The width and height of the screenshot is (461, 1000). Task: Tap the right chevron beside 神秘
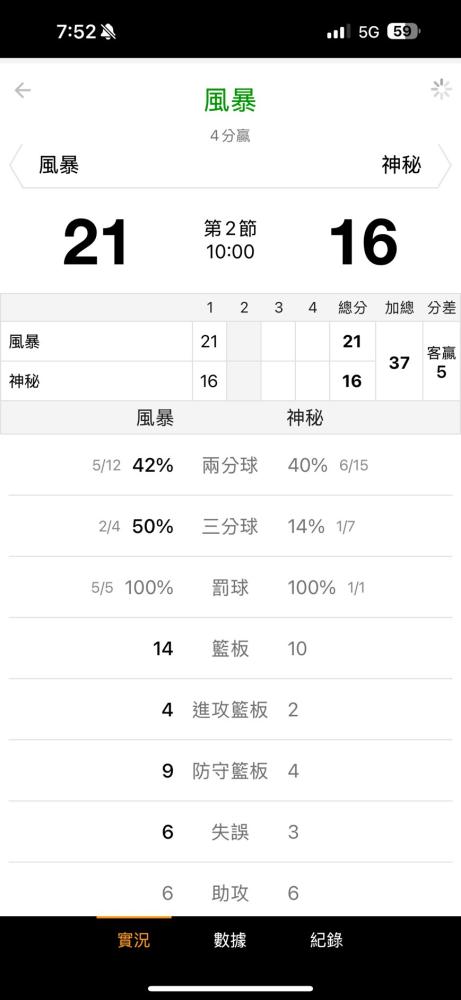tap(444, 166)
